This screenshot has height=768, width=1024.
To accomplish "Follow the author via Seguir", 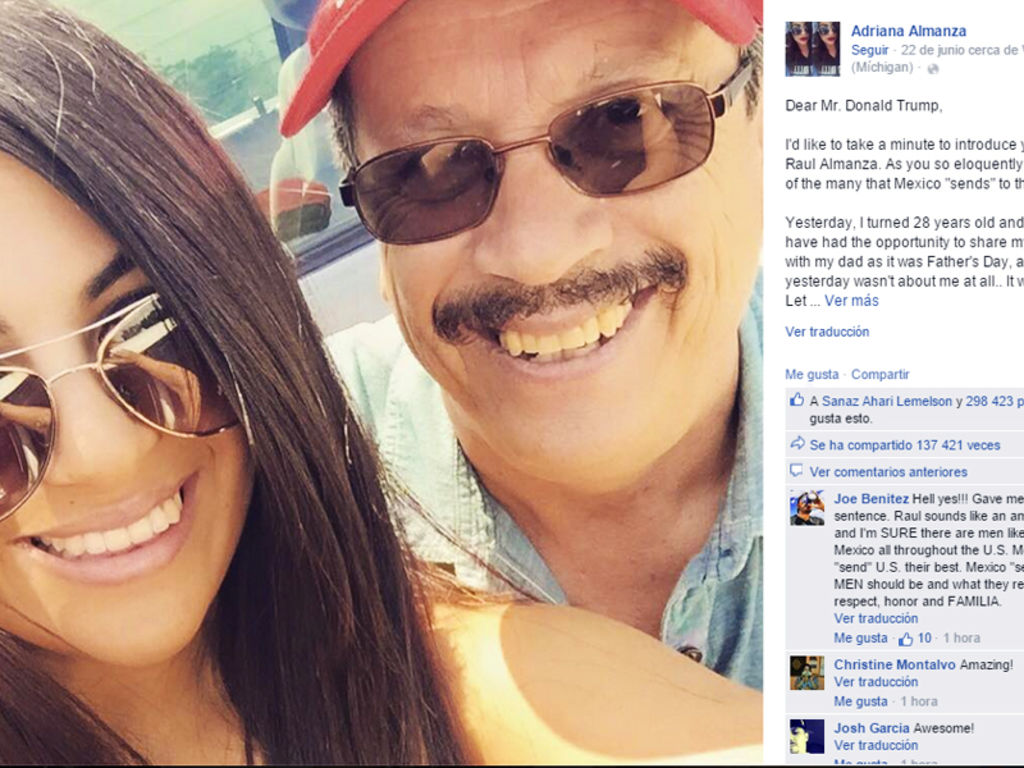I will (x=870, y=50).
